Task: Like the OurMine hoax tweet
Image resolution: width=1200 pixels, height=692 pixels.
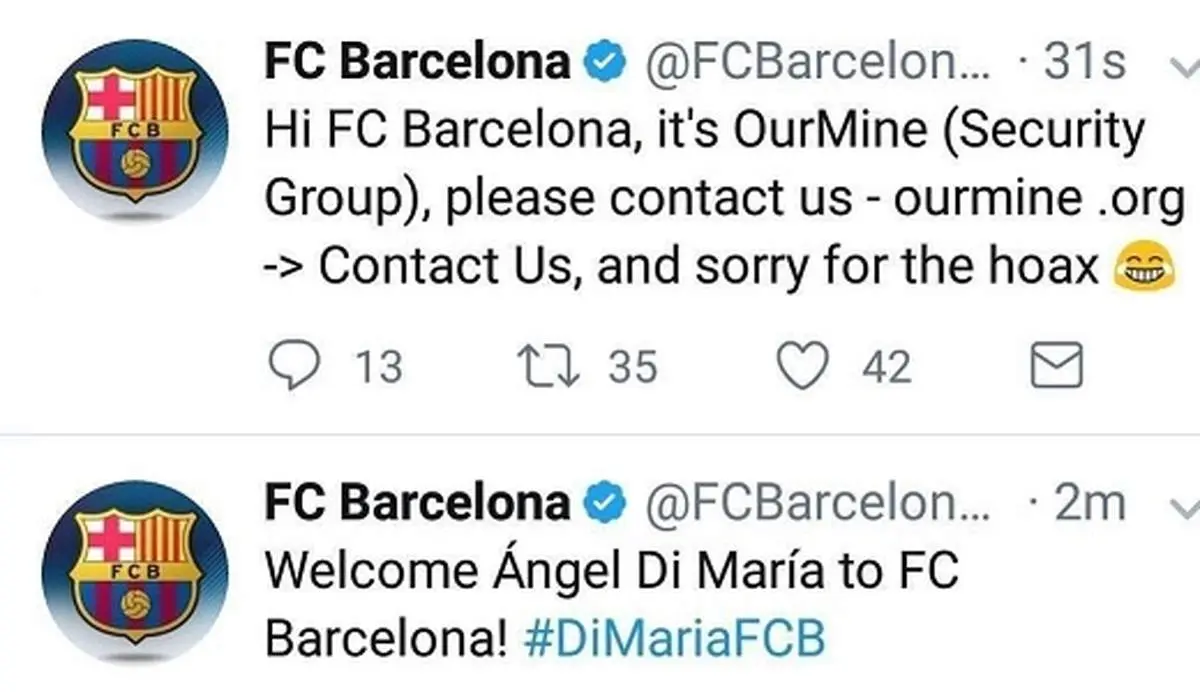Action: click(x=803, y=367)
